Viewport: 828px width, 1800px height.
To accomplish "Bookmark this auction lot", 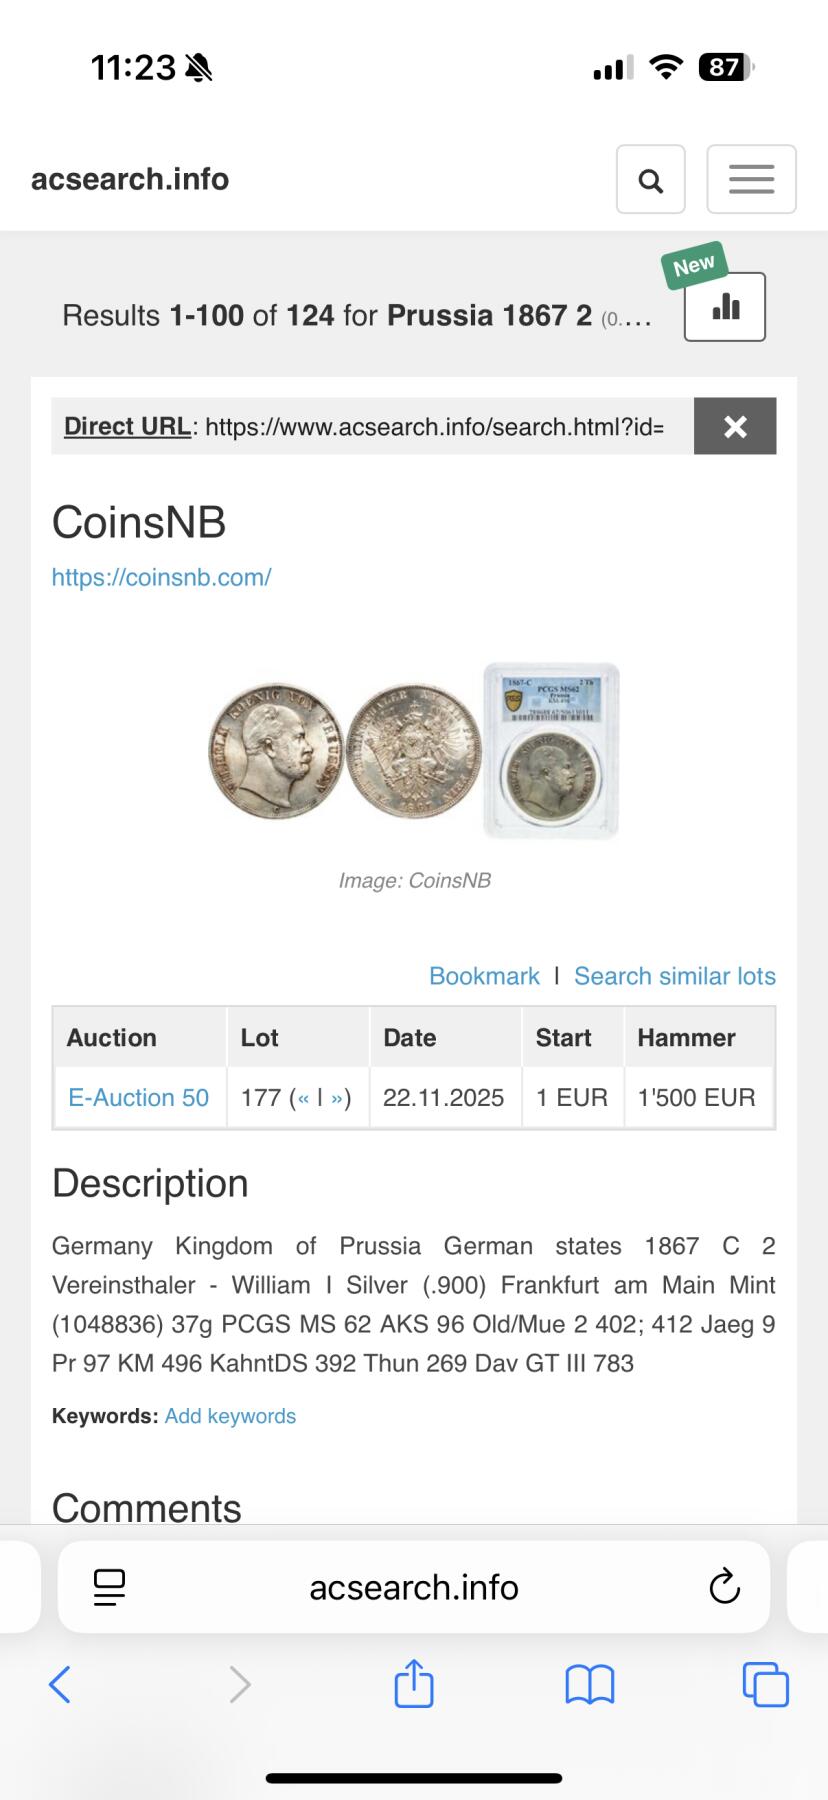I will tap(484, 976).
